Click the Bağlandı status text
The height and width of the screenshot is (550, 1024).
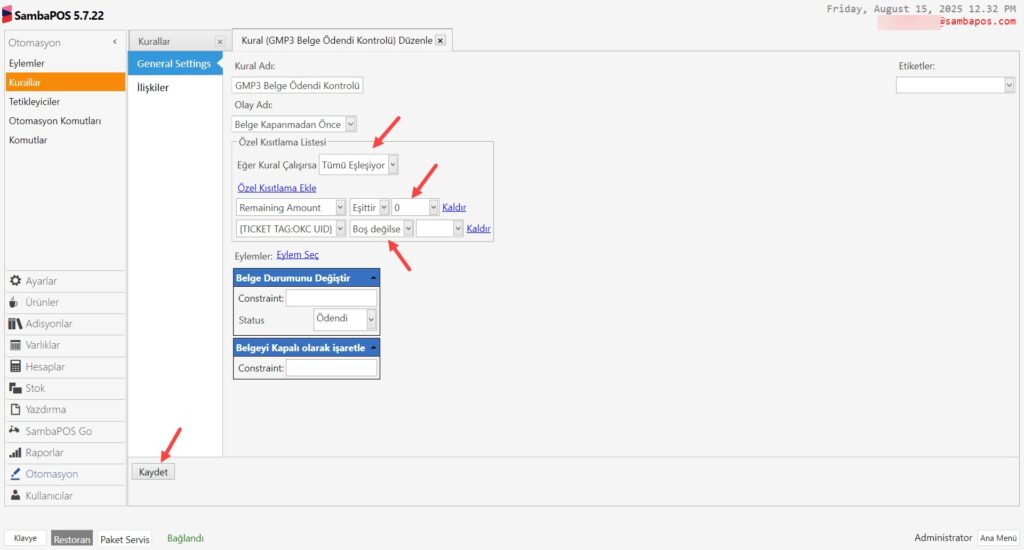pos(185,538)
